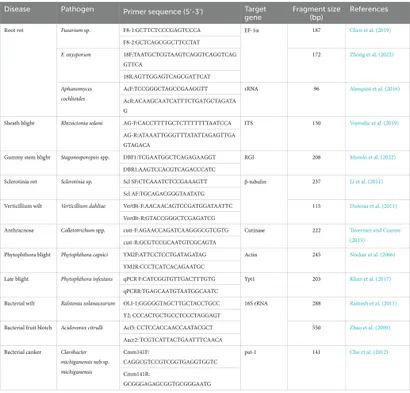Select the Root rot disease cell
Viewport: 410px width, 393px height.
tap(14, 30)
